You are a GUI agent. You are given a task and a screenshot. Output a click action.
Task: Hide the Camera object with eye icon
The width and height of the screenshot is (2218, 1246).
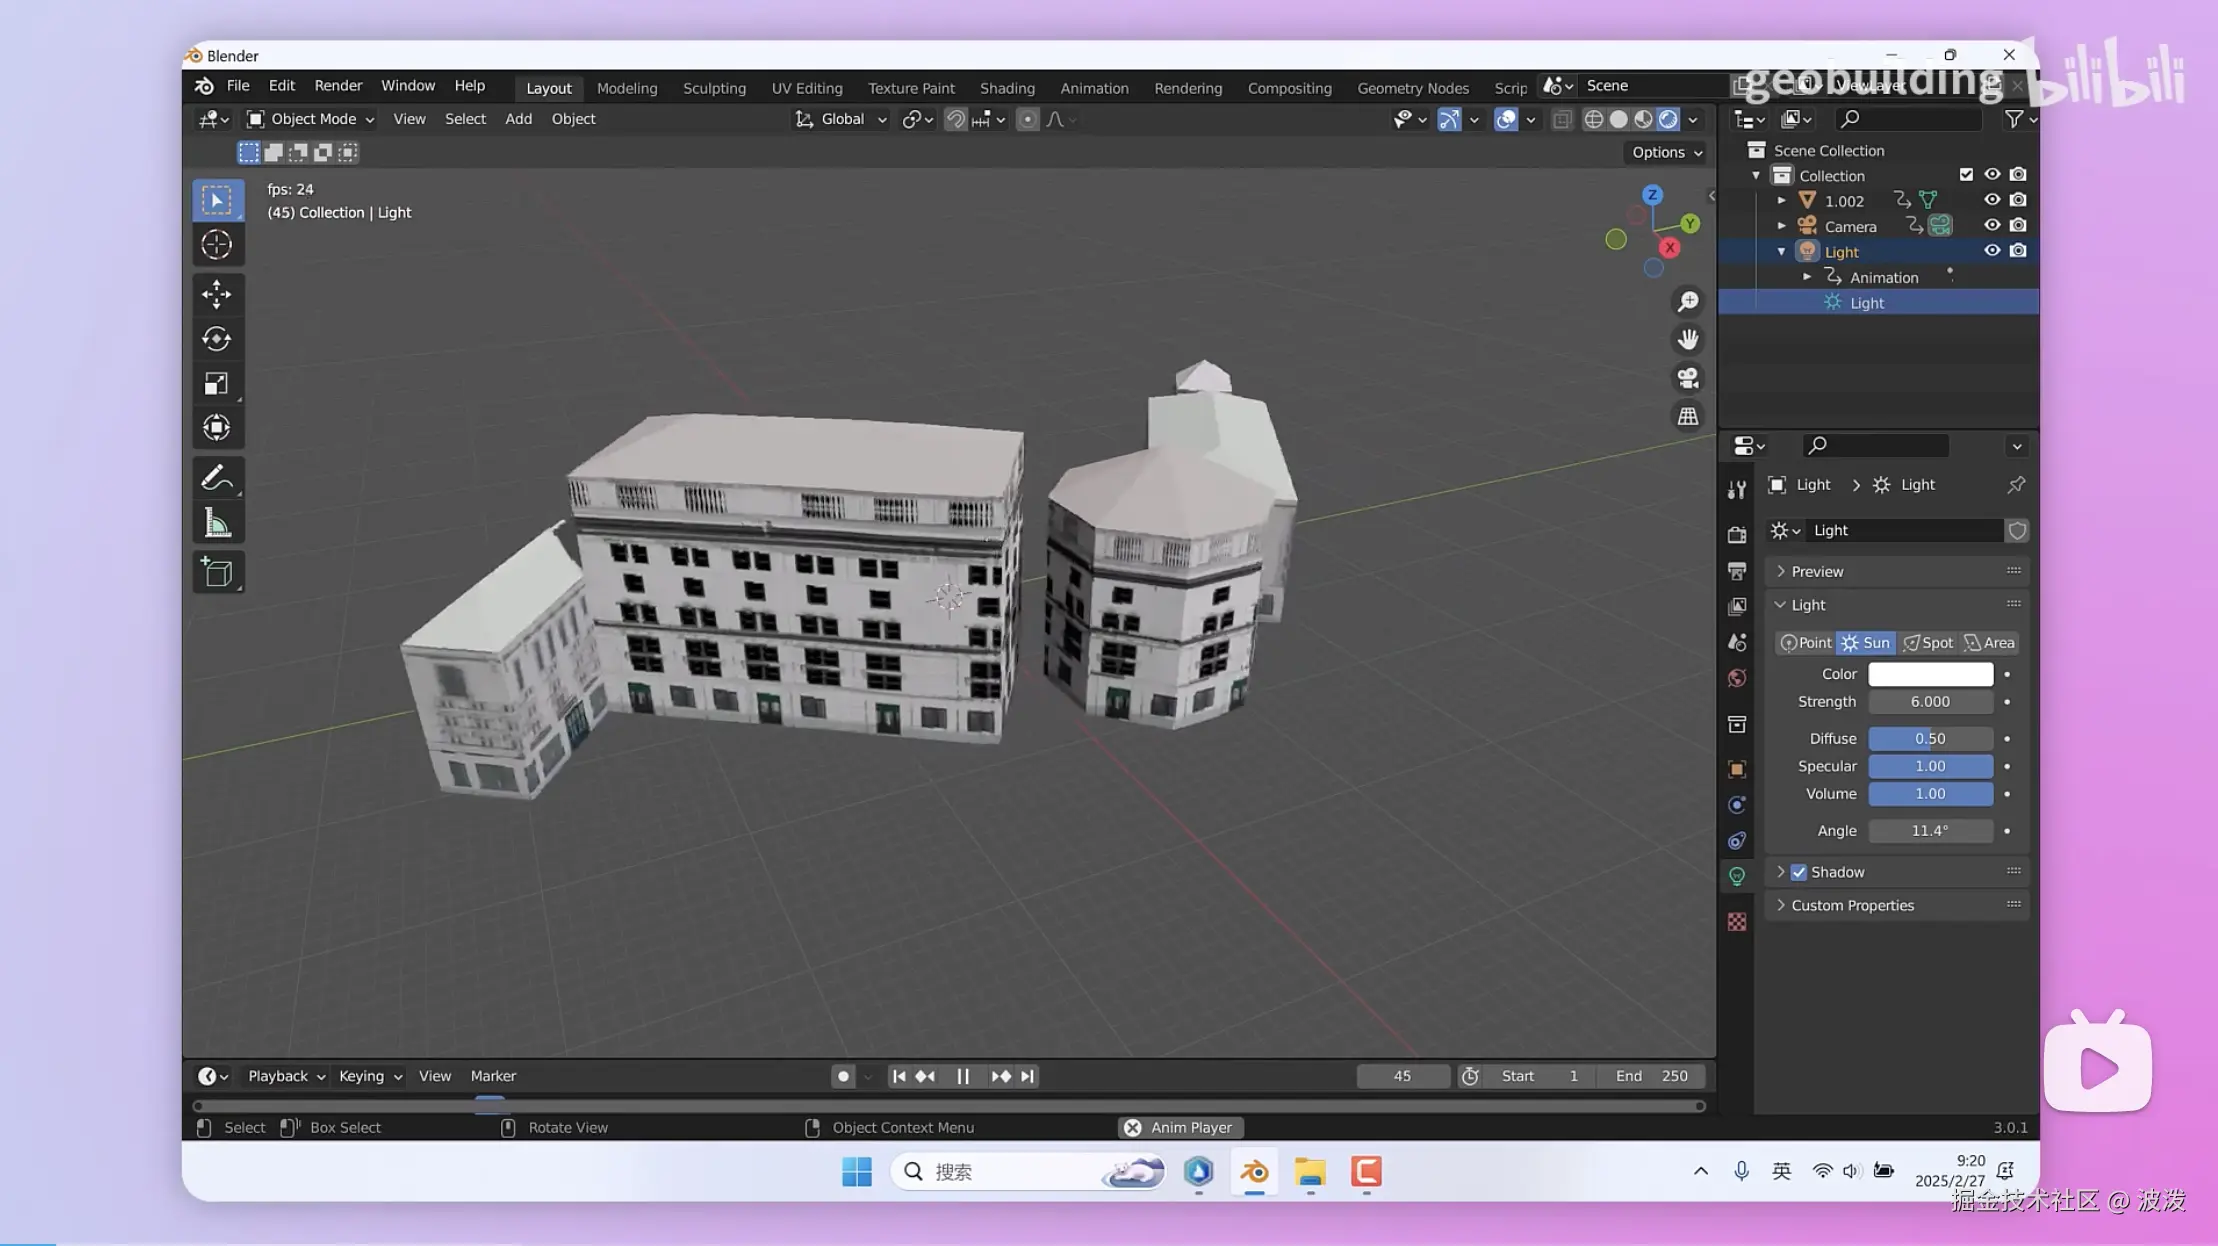[1991, 226]
